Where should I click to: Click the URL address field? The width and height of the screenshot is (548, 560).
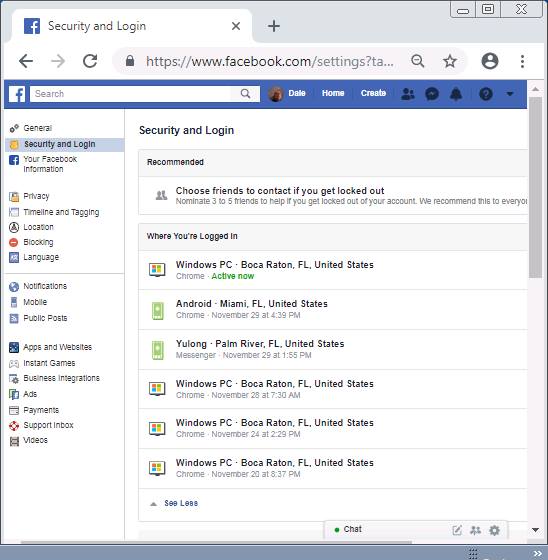coord(270,61)
